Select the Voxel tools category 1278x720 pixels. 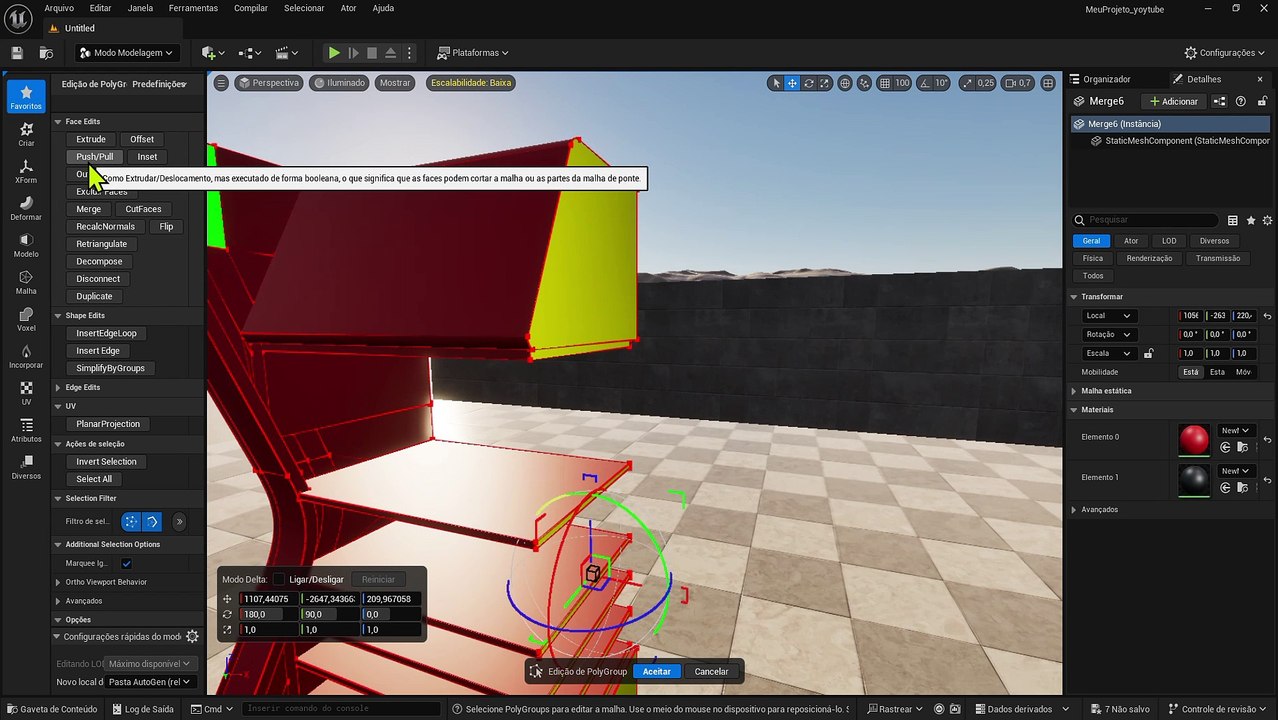[26, 319]
